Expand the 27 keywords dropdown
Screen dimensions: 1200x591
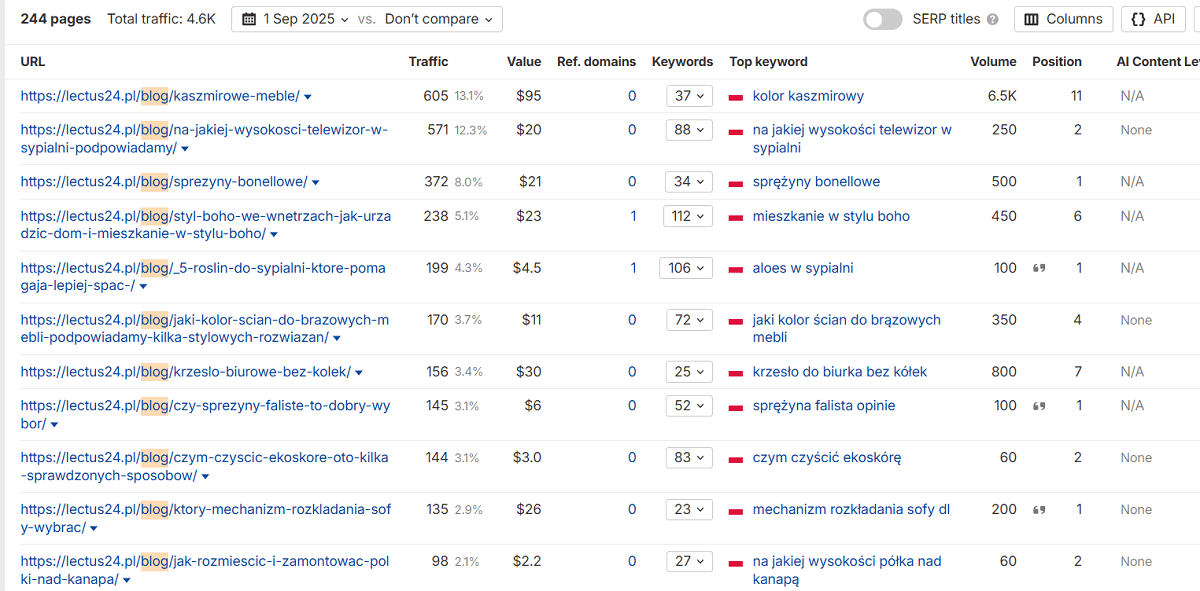click(x=690, y=562)
